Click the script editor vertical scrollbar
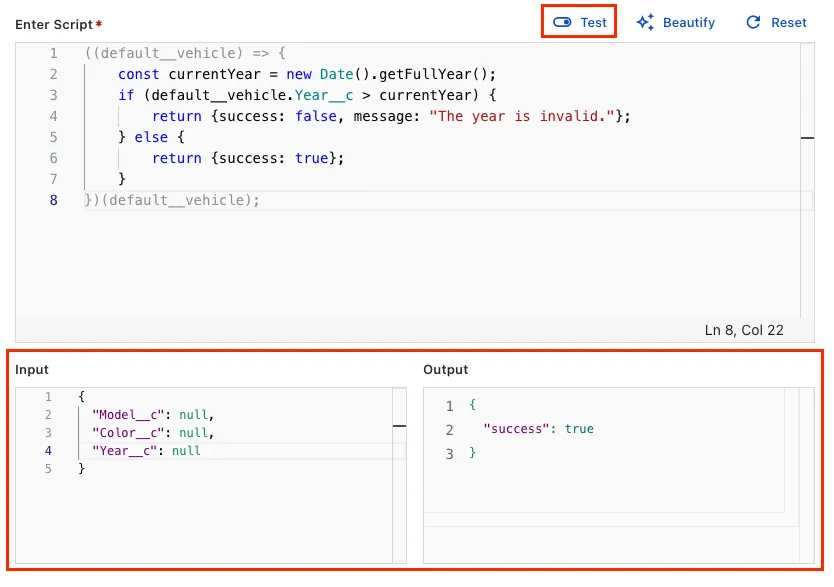This screenshot has width=834, height=587. click(807, 181)
